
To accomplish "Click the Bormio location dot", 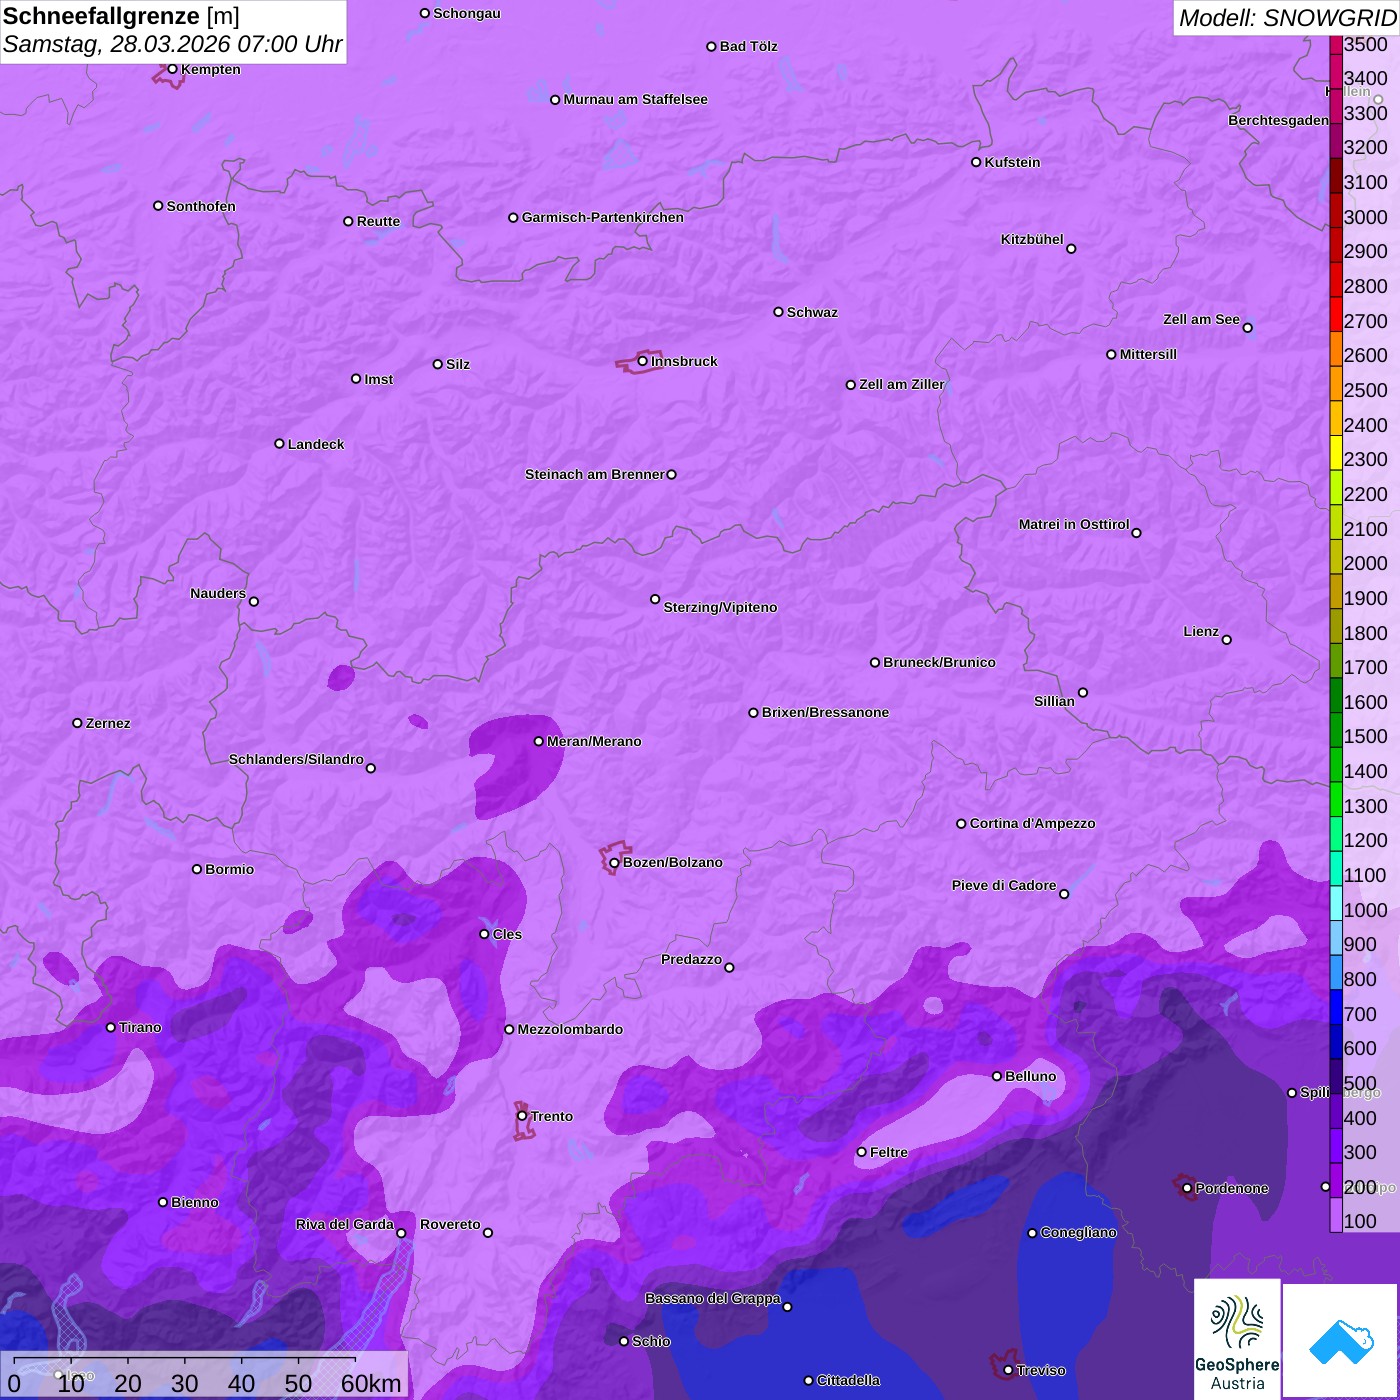I will point(197,869).
